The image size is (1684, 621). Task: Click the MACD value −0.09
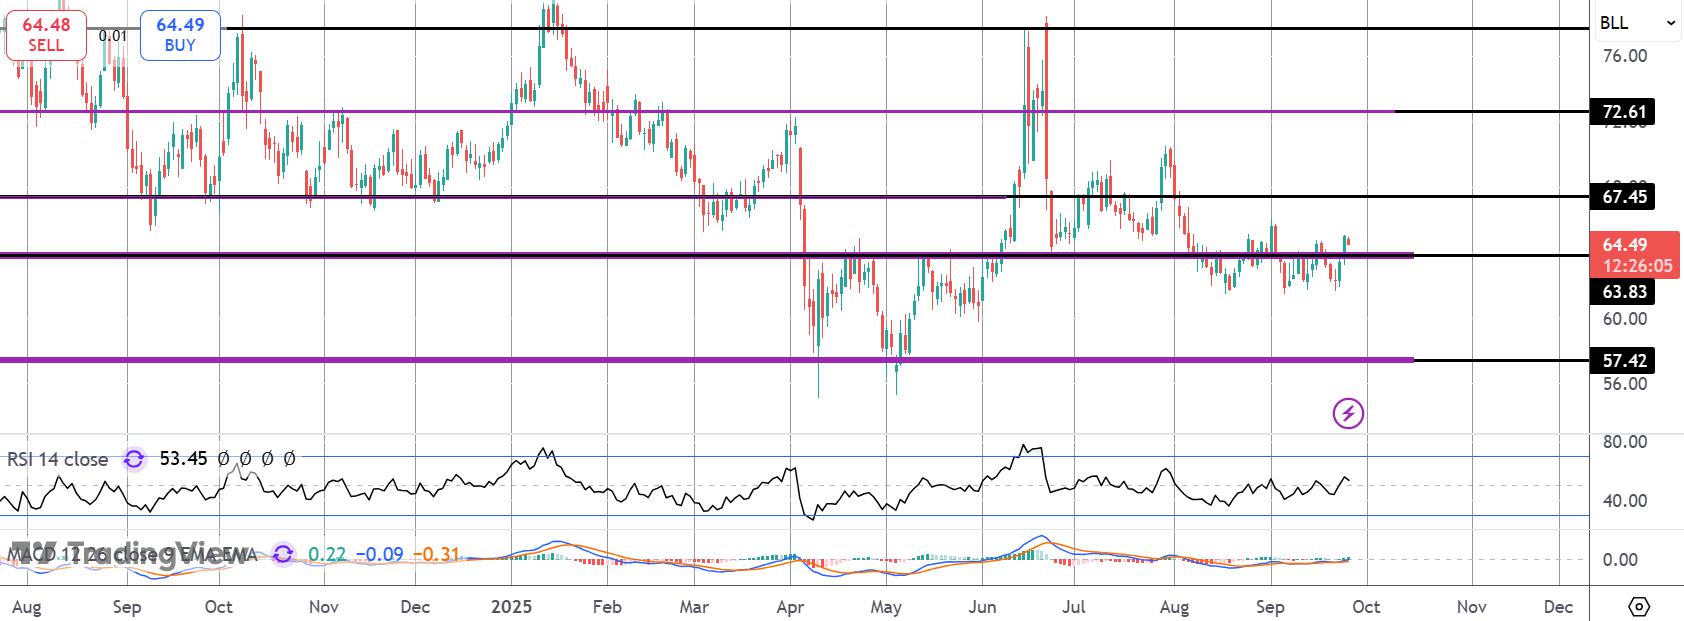pos(378,553)
